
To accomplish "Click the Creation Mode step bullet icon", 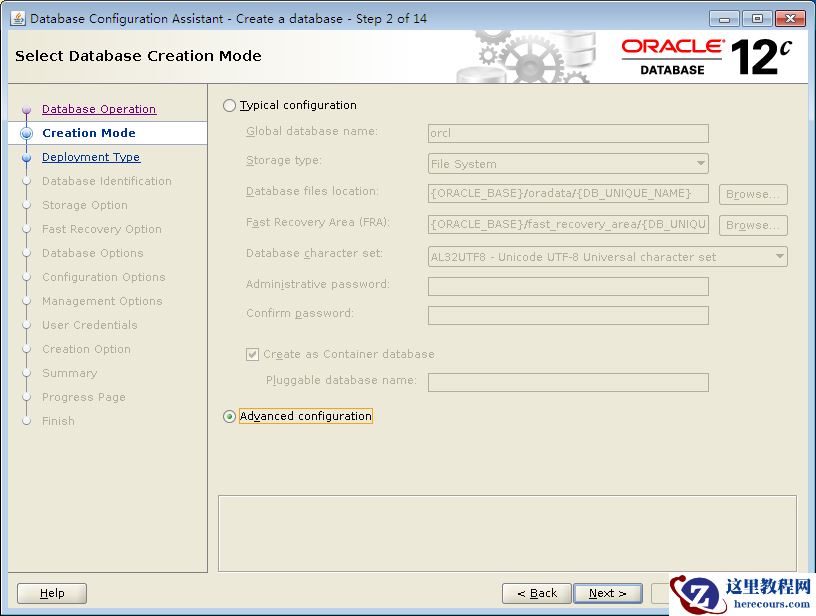I will click(x=26, y=133).
